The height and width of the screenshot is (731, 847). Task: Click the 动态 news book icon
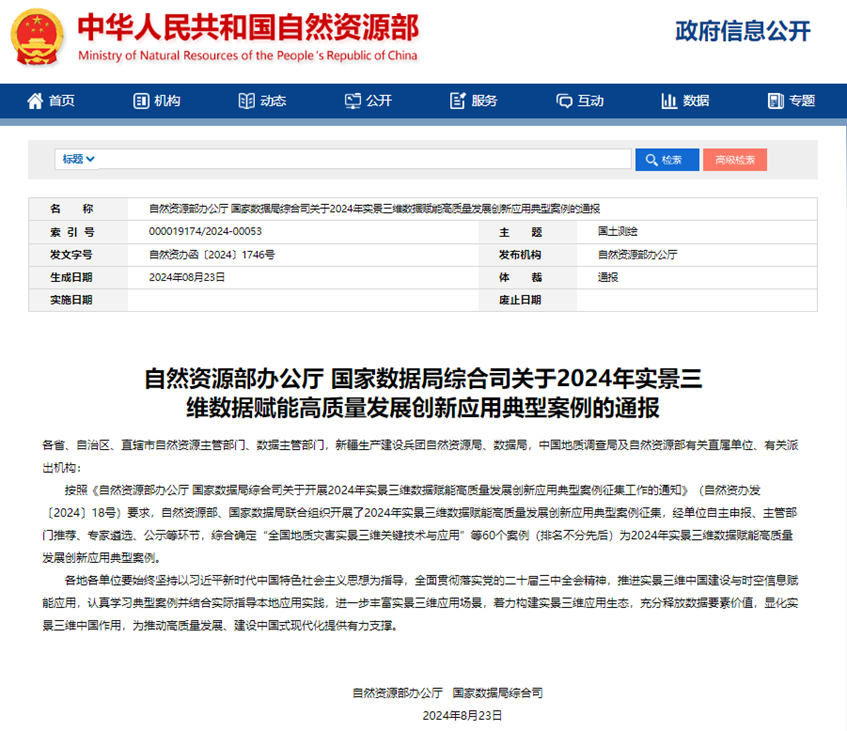point(246,101)
